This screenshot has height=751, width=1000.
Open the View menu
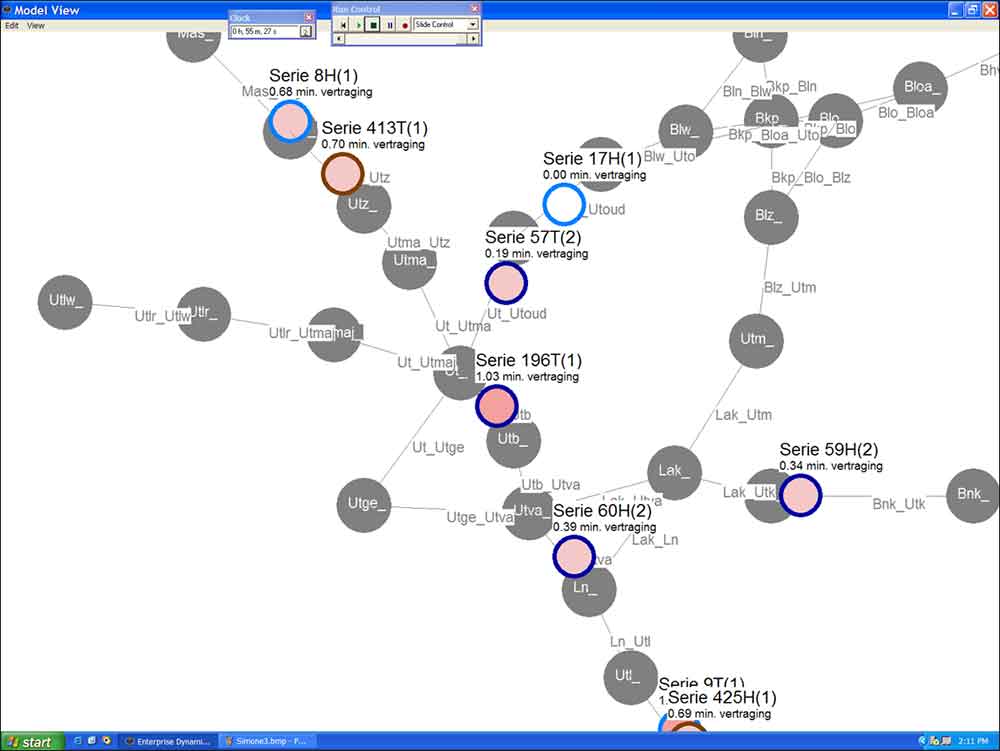pyautogui.click(x=36, y=26)
